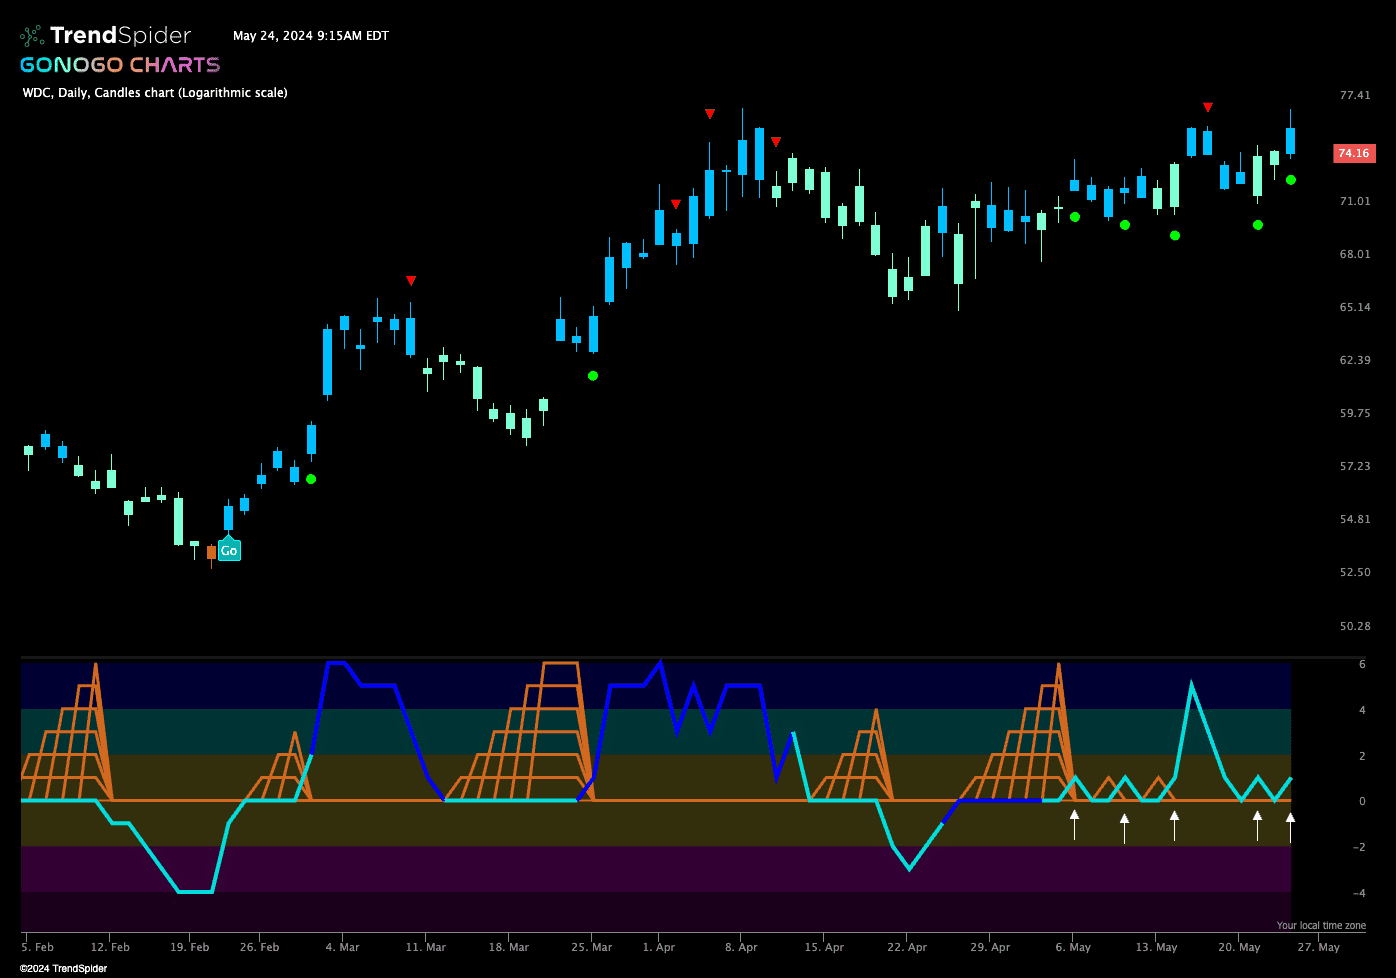The height and width of the screenshot is (978, 1396).
Task: Click the 22. Apr date axis label
Action: click(x=907, y=947)
